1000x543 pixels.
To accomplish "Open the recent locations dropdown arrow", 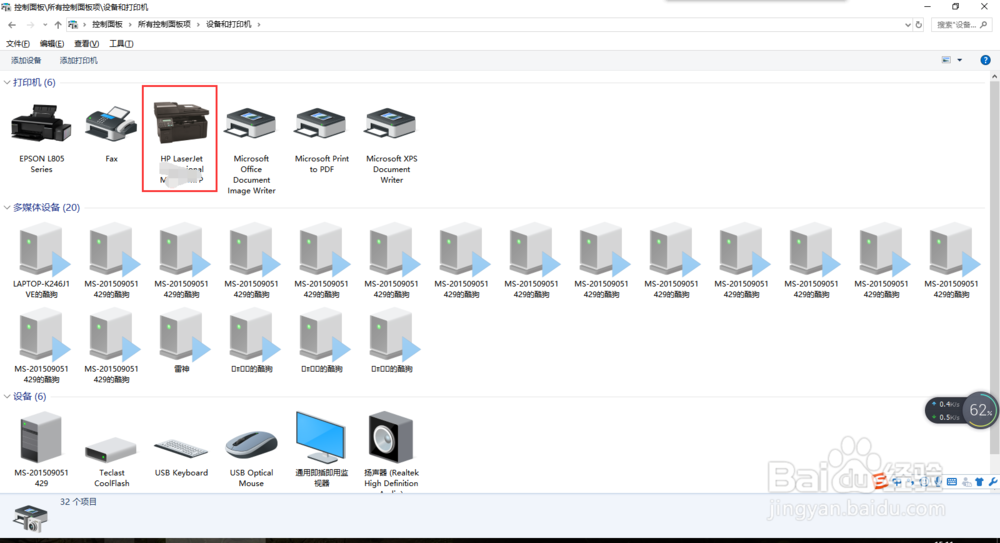I will tap(45, 25).
